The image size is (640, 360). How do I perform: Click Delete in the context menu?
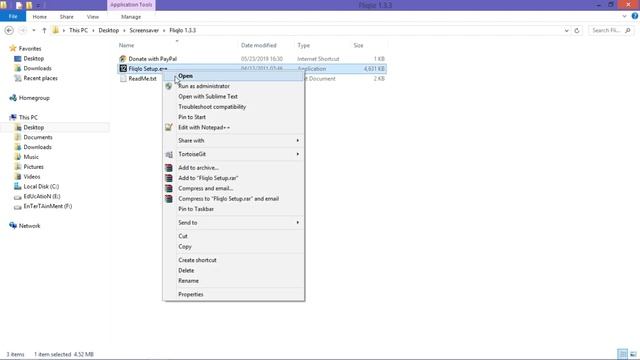coord(233,270)
